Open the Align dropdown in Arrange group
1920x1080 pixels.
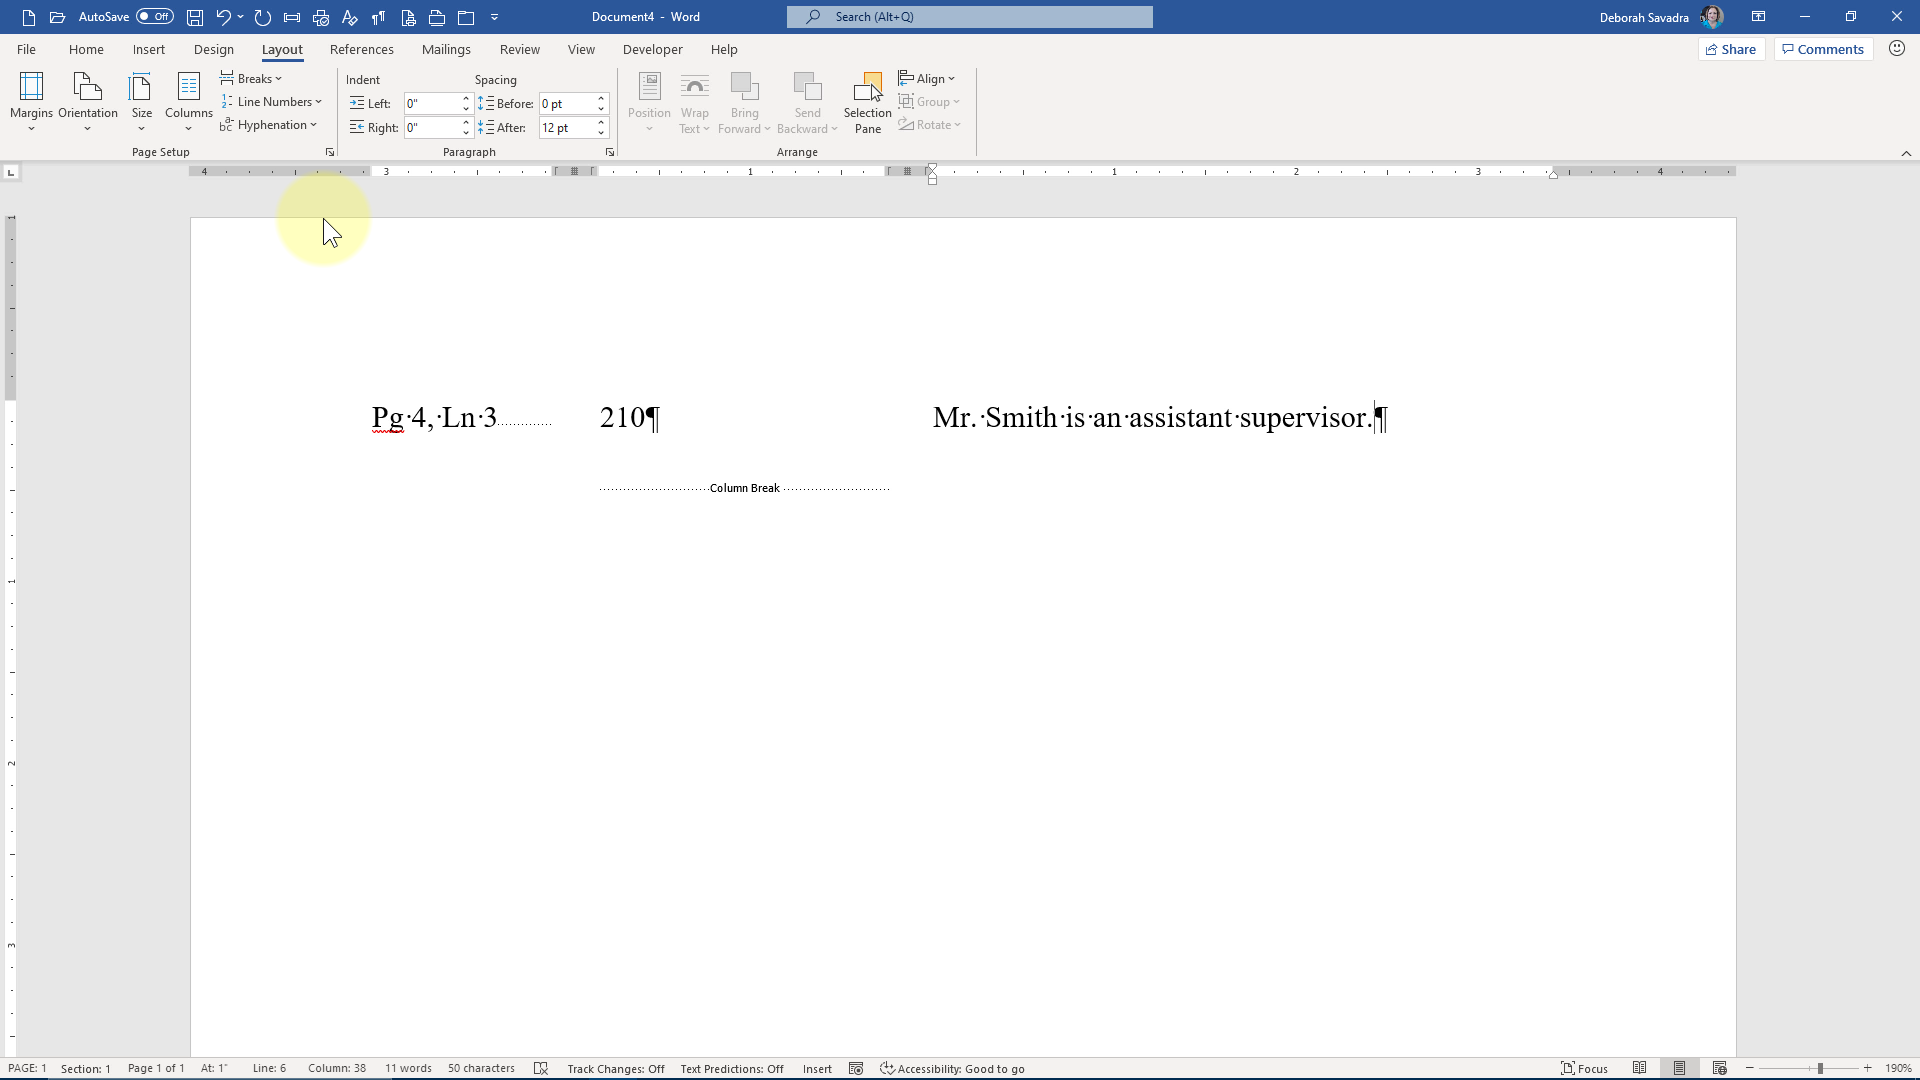(927, 78)
